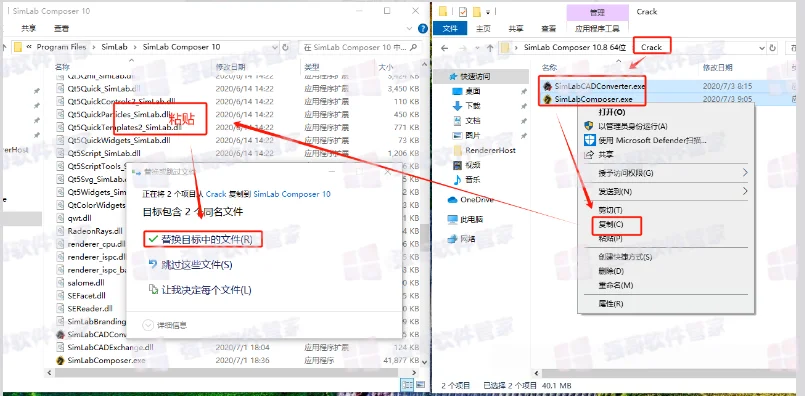Click the star icon of 快速访问
805x396 pixels.
pyautogui.click(x=453, y=76)
